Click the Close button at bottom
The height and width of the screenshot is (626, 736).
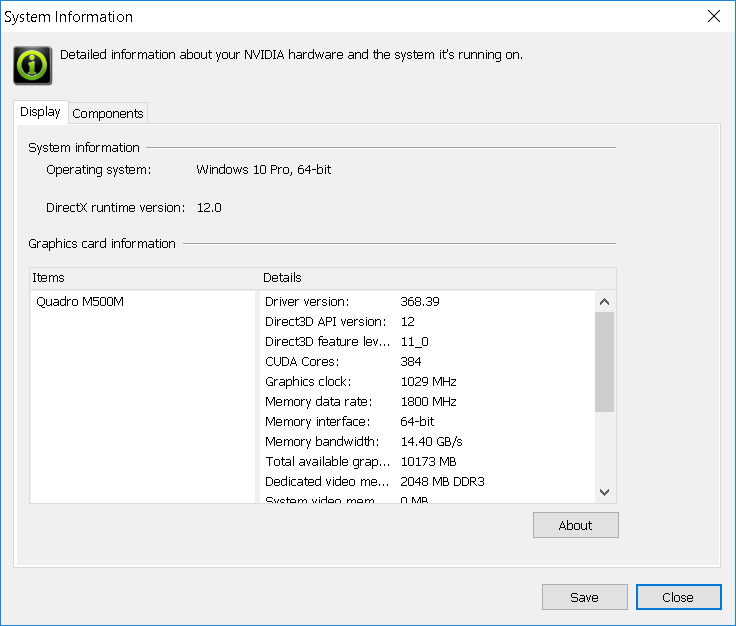[677, 597]
